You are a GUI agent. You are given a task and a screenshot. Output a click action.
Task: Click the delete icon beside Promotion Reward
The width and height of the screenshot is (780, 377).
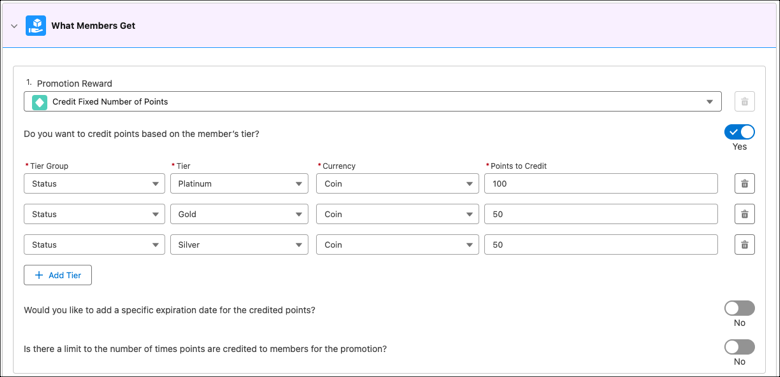[745, 101]
